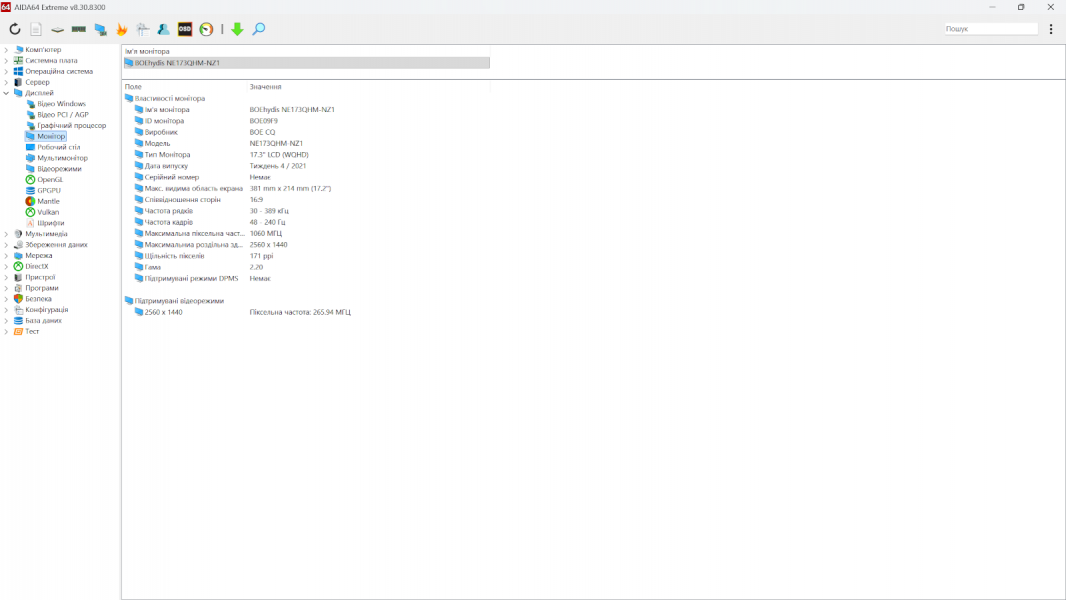Expand the Збереження даних node
This screenshot has width=1066, height=600.
point(6,245)
